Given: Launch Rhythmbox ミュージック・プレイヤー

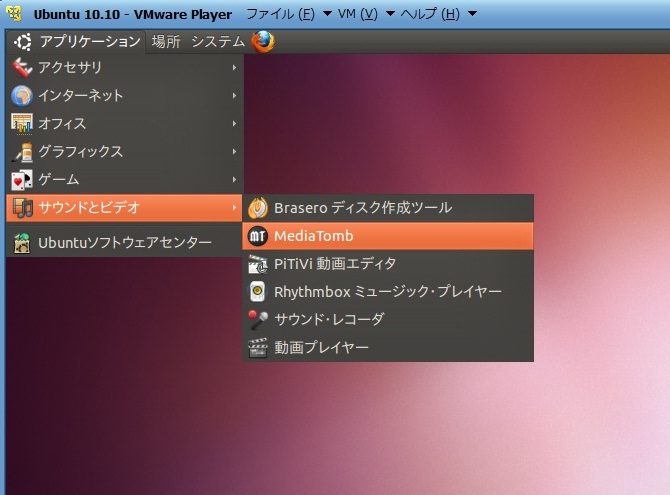Looking at the screenshot, I should pyautogui.click(x=388, y=292).
